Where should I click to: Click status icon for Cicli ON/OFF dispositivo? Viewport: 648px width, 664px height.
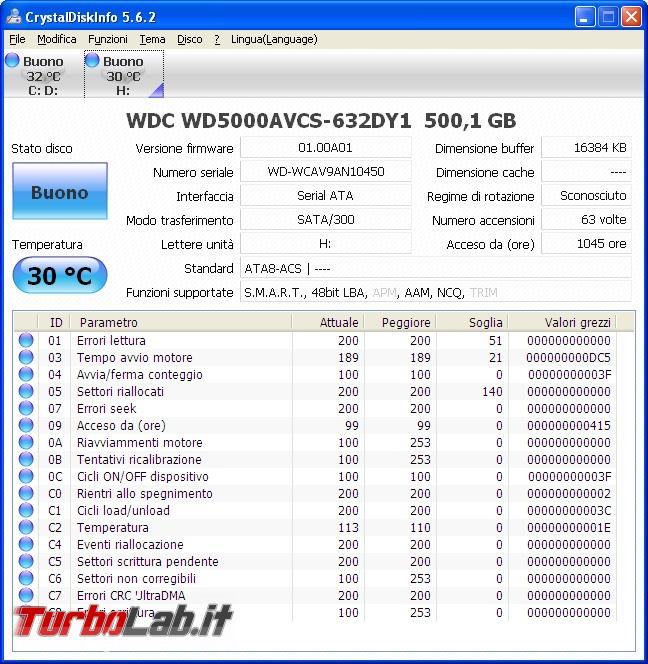[x=26, y=476]
